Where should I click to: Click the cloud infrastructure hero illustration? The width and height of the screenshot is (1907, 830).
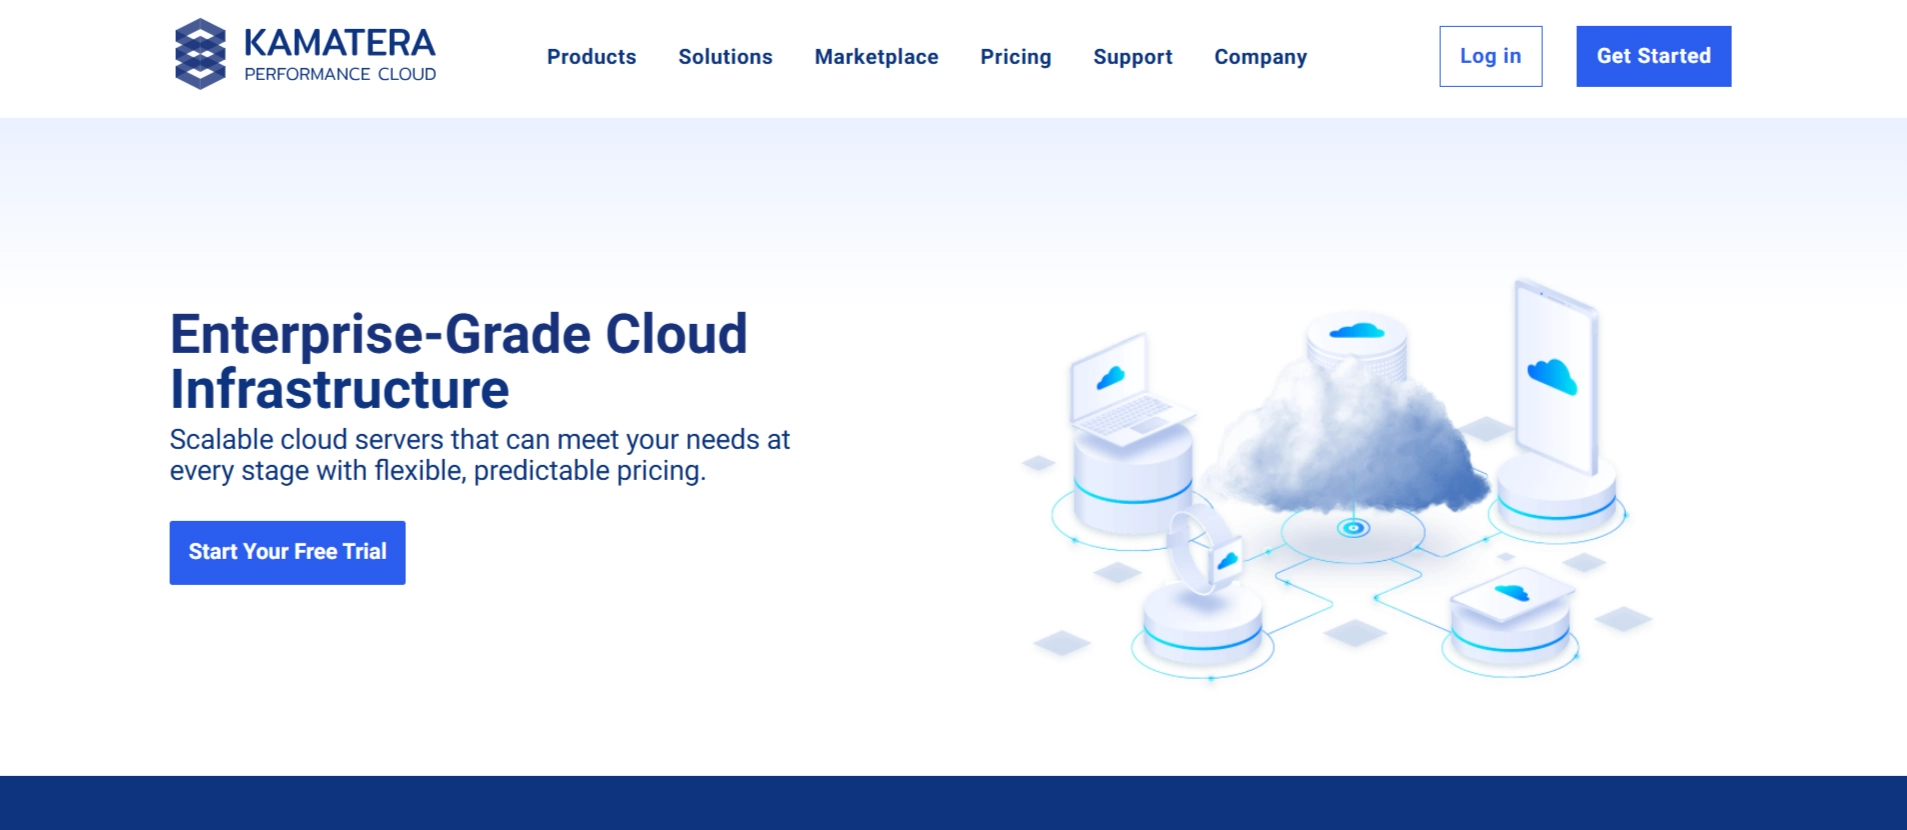[x=1337, y=480]
